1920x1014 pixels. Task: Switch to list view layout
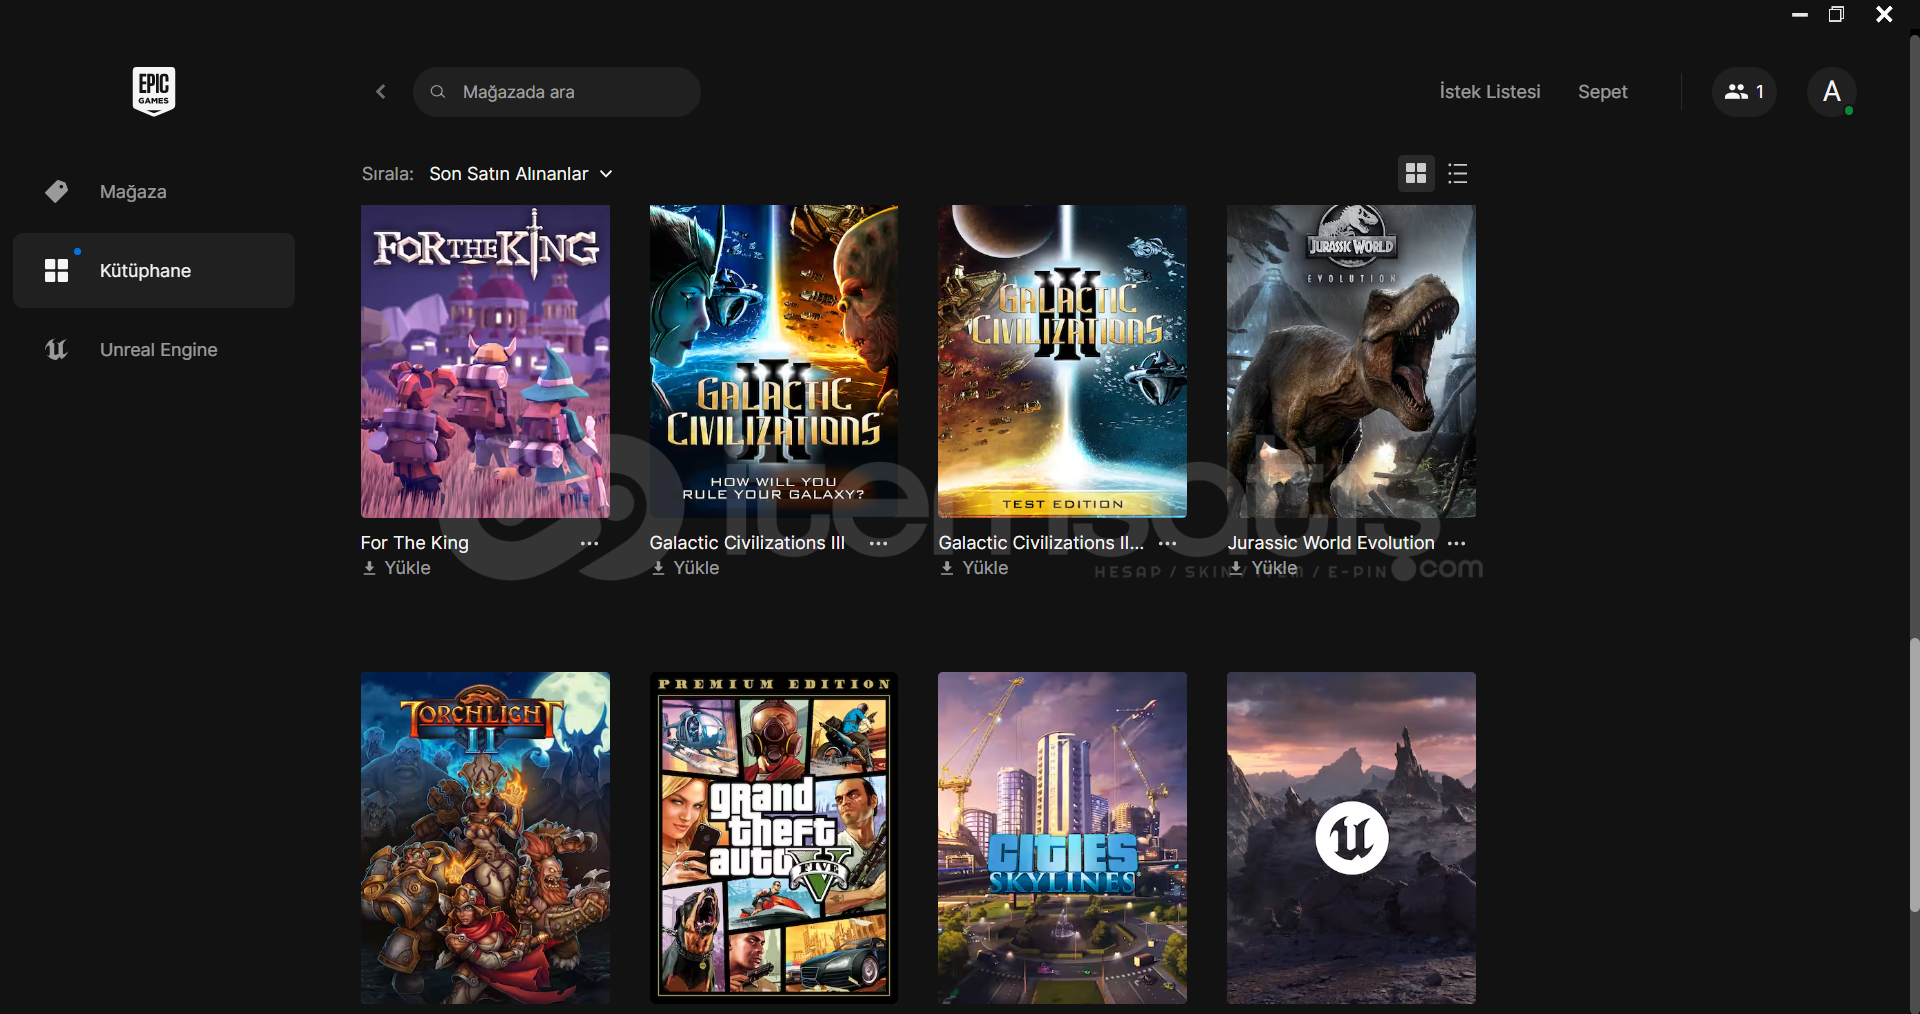pos(1458,174)
